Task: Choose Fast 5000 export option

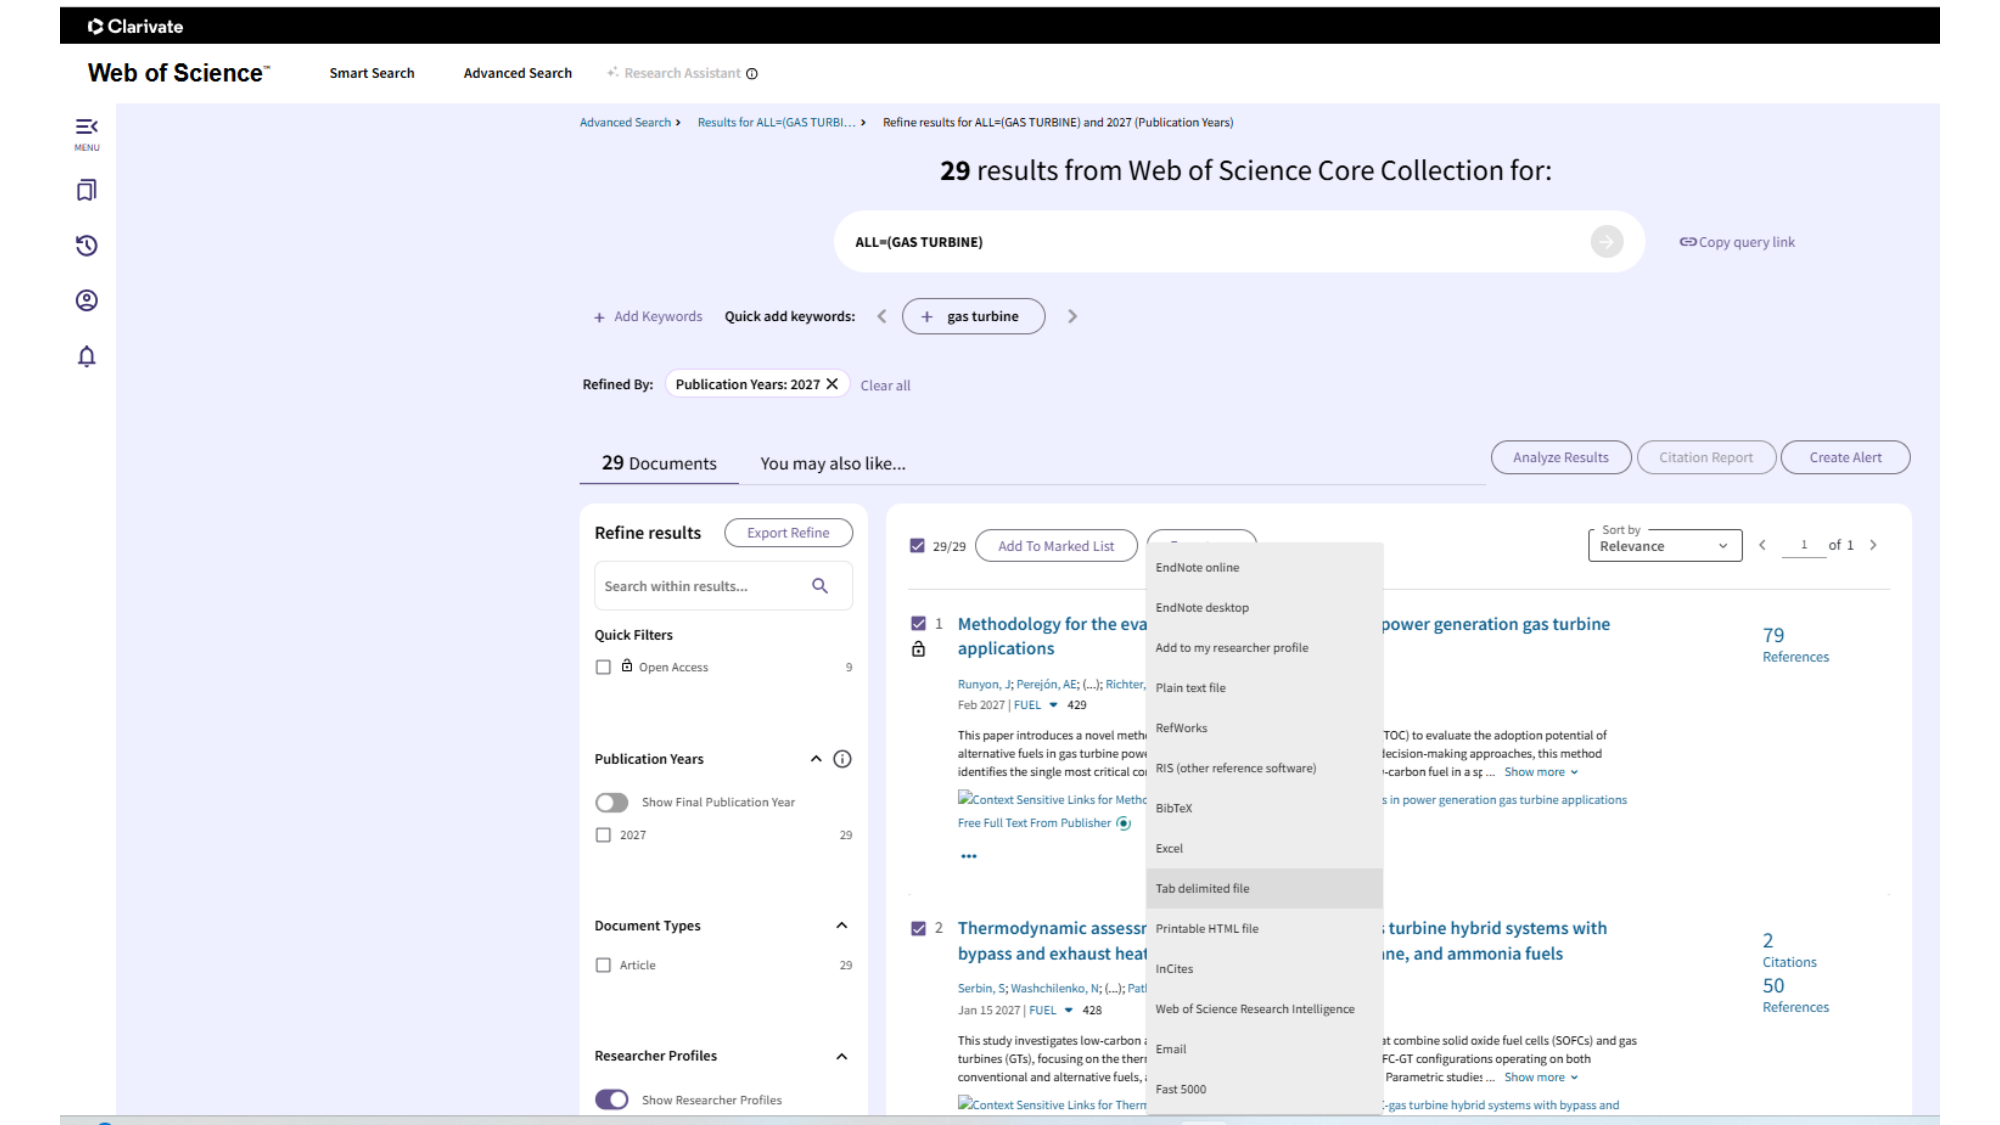Action: [1264, 1089]
